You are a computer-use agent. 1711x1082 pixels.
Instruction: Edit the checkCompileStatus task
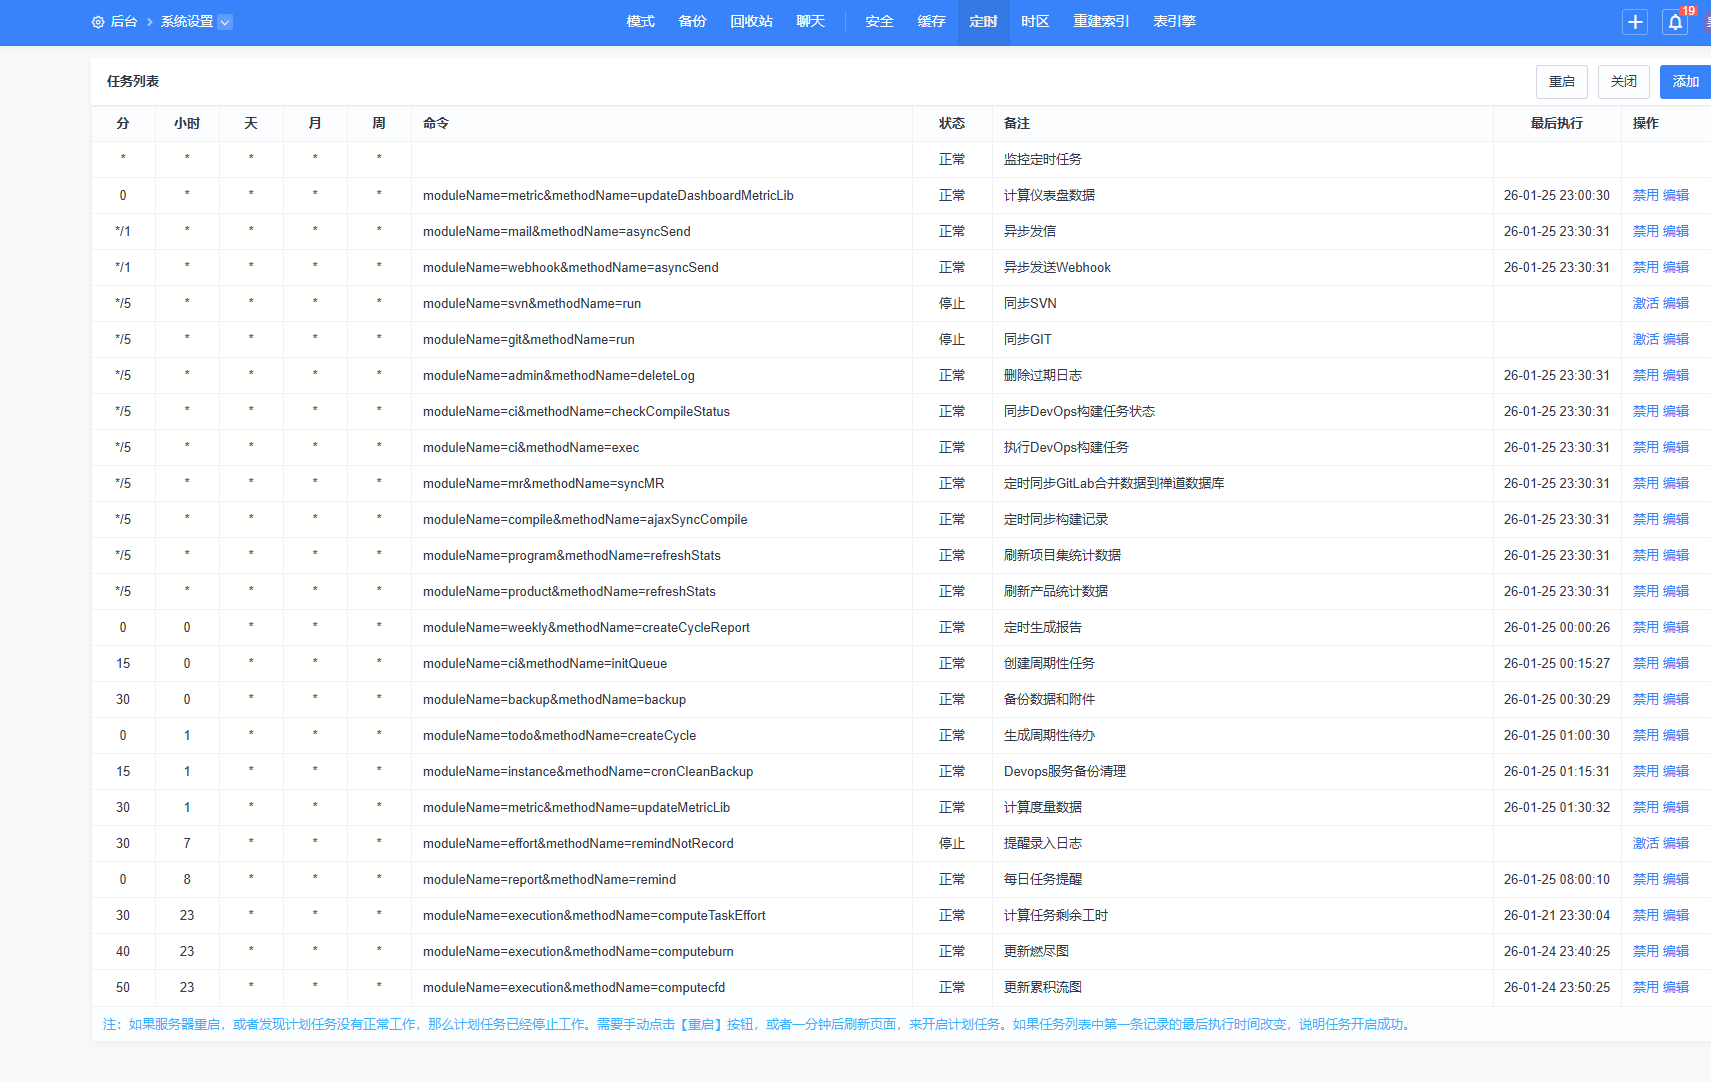click(1676, 412)
